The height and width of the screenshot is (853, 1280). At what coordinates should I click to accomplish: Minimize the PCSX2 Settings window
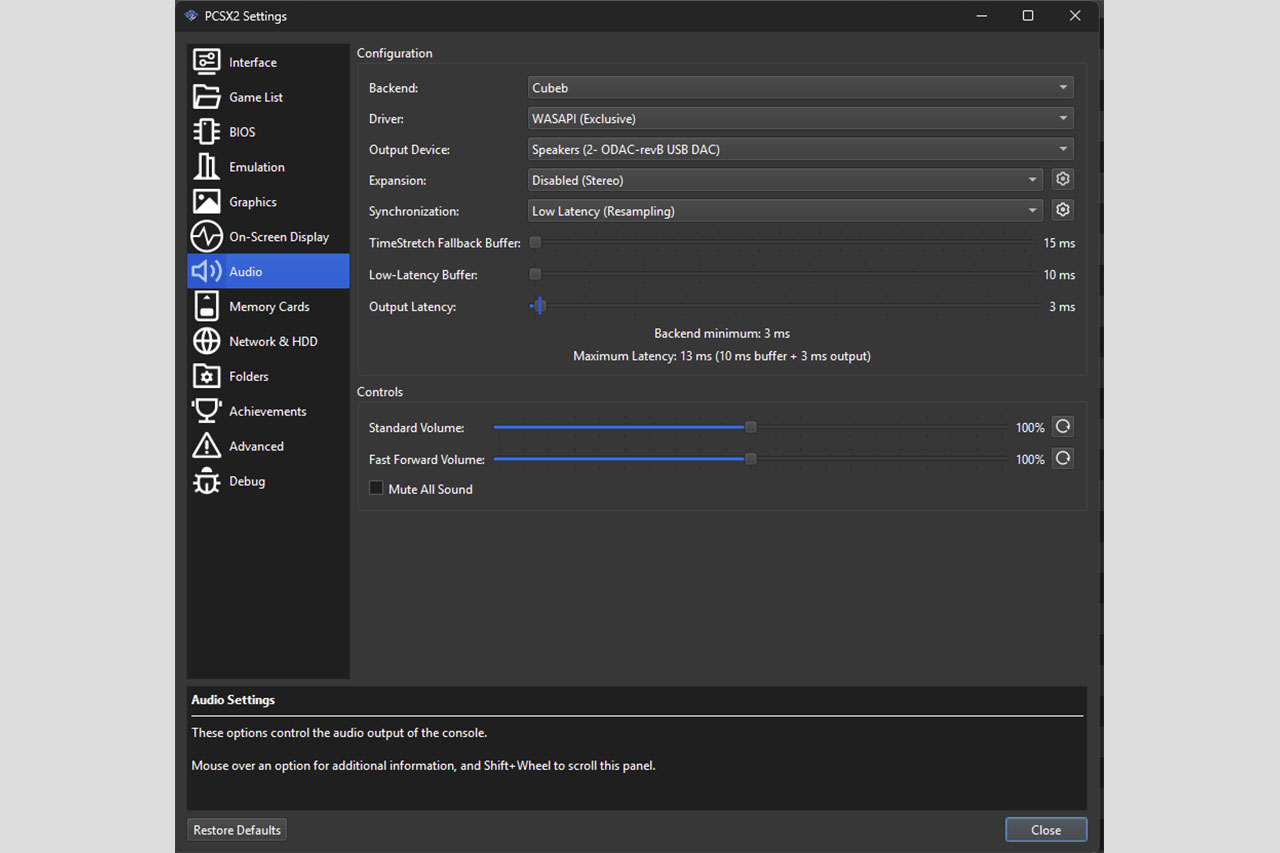tap(981, 16)
